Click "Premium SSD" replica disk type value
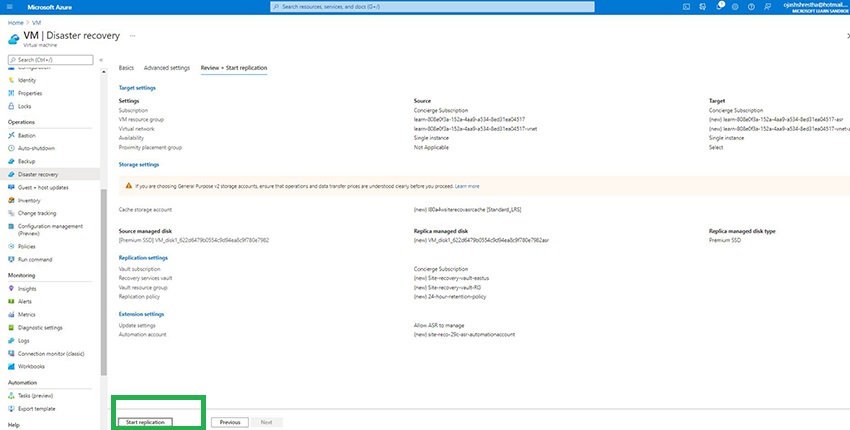This screenshot has height=430, width=850. 725,240
